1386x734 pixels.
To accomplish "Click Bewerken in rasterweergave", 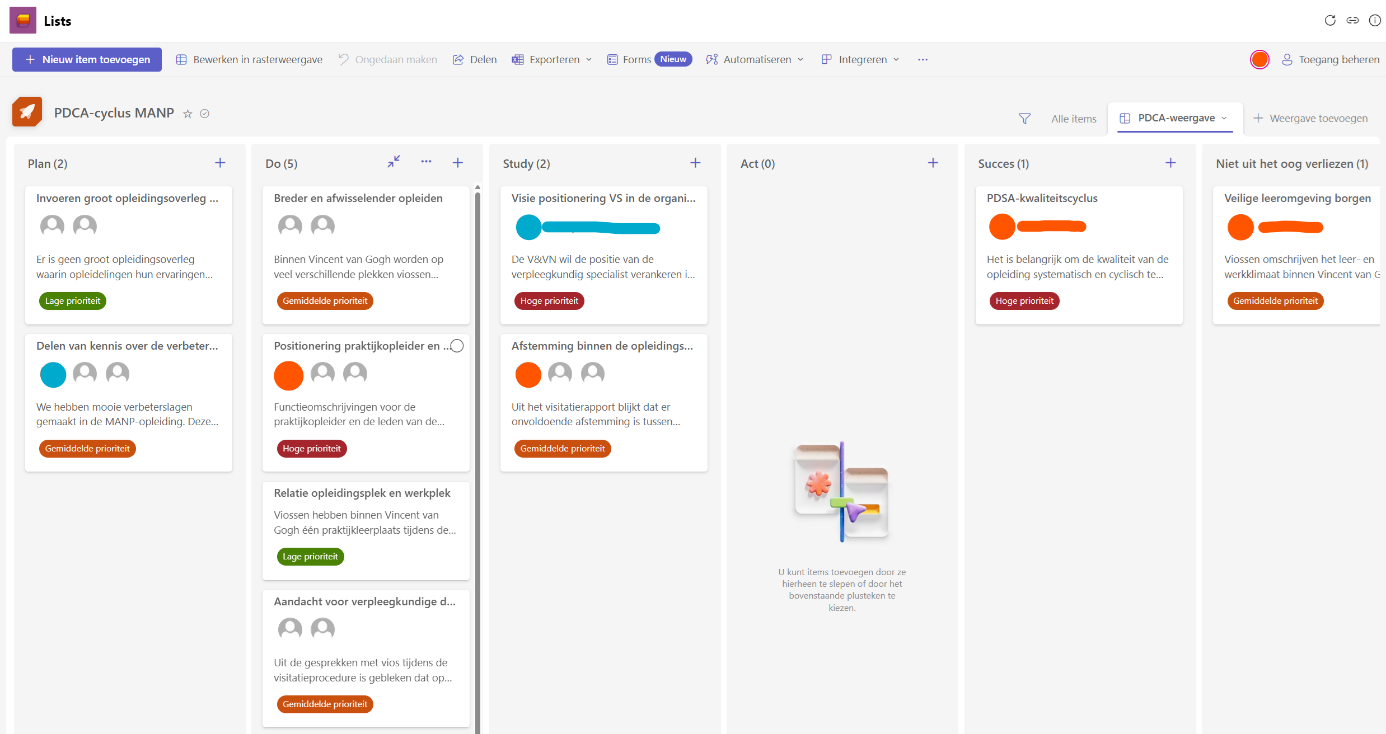I will point(249,59).
